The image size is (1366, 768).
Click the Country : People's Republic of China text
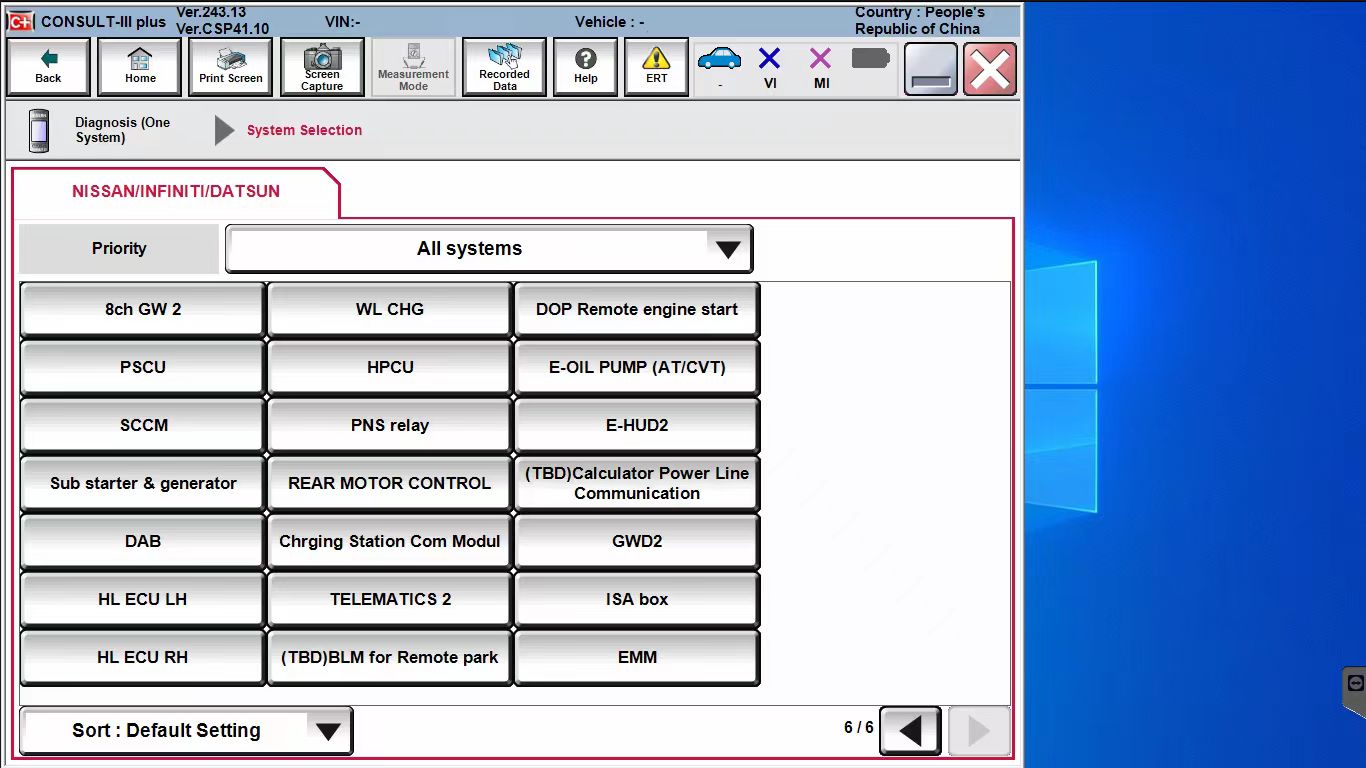919,20
